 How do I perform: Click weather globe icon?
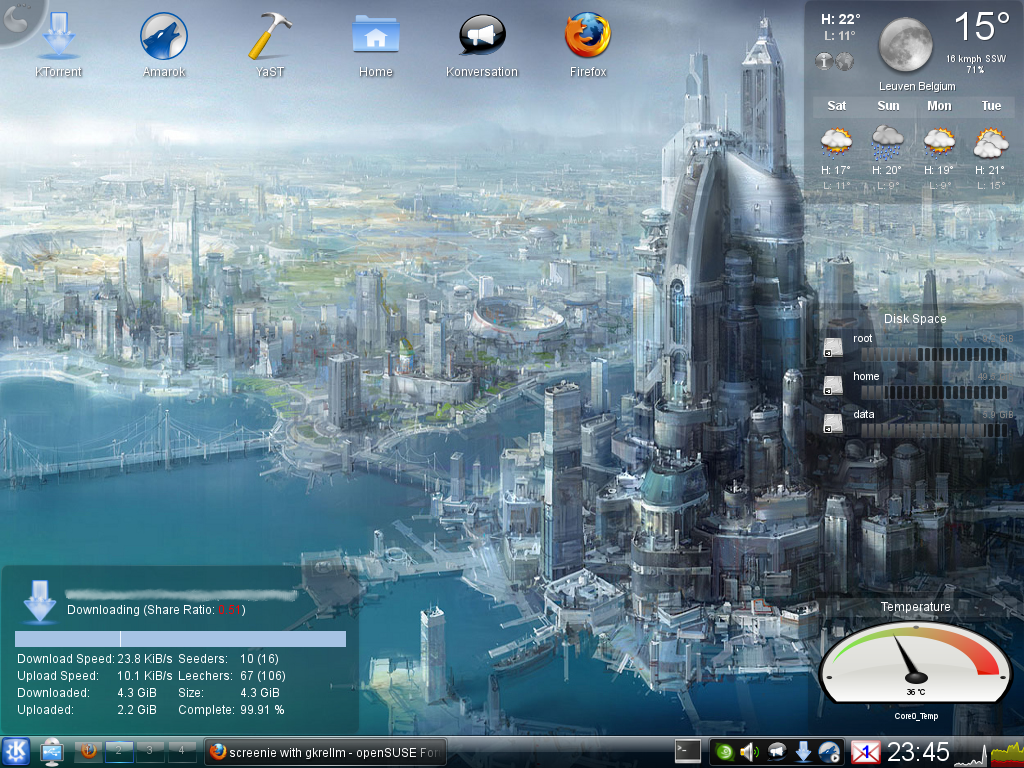click(844, 61)
